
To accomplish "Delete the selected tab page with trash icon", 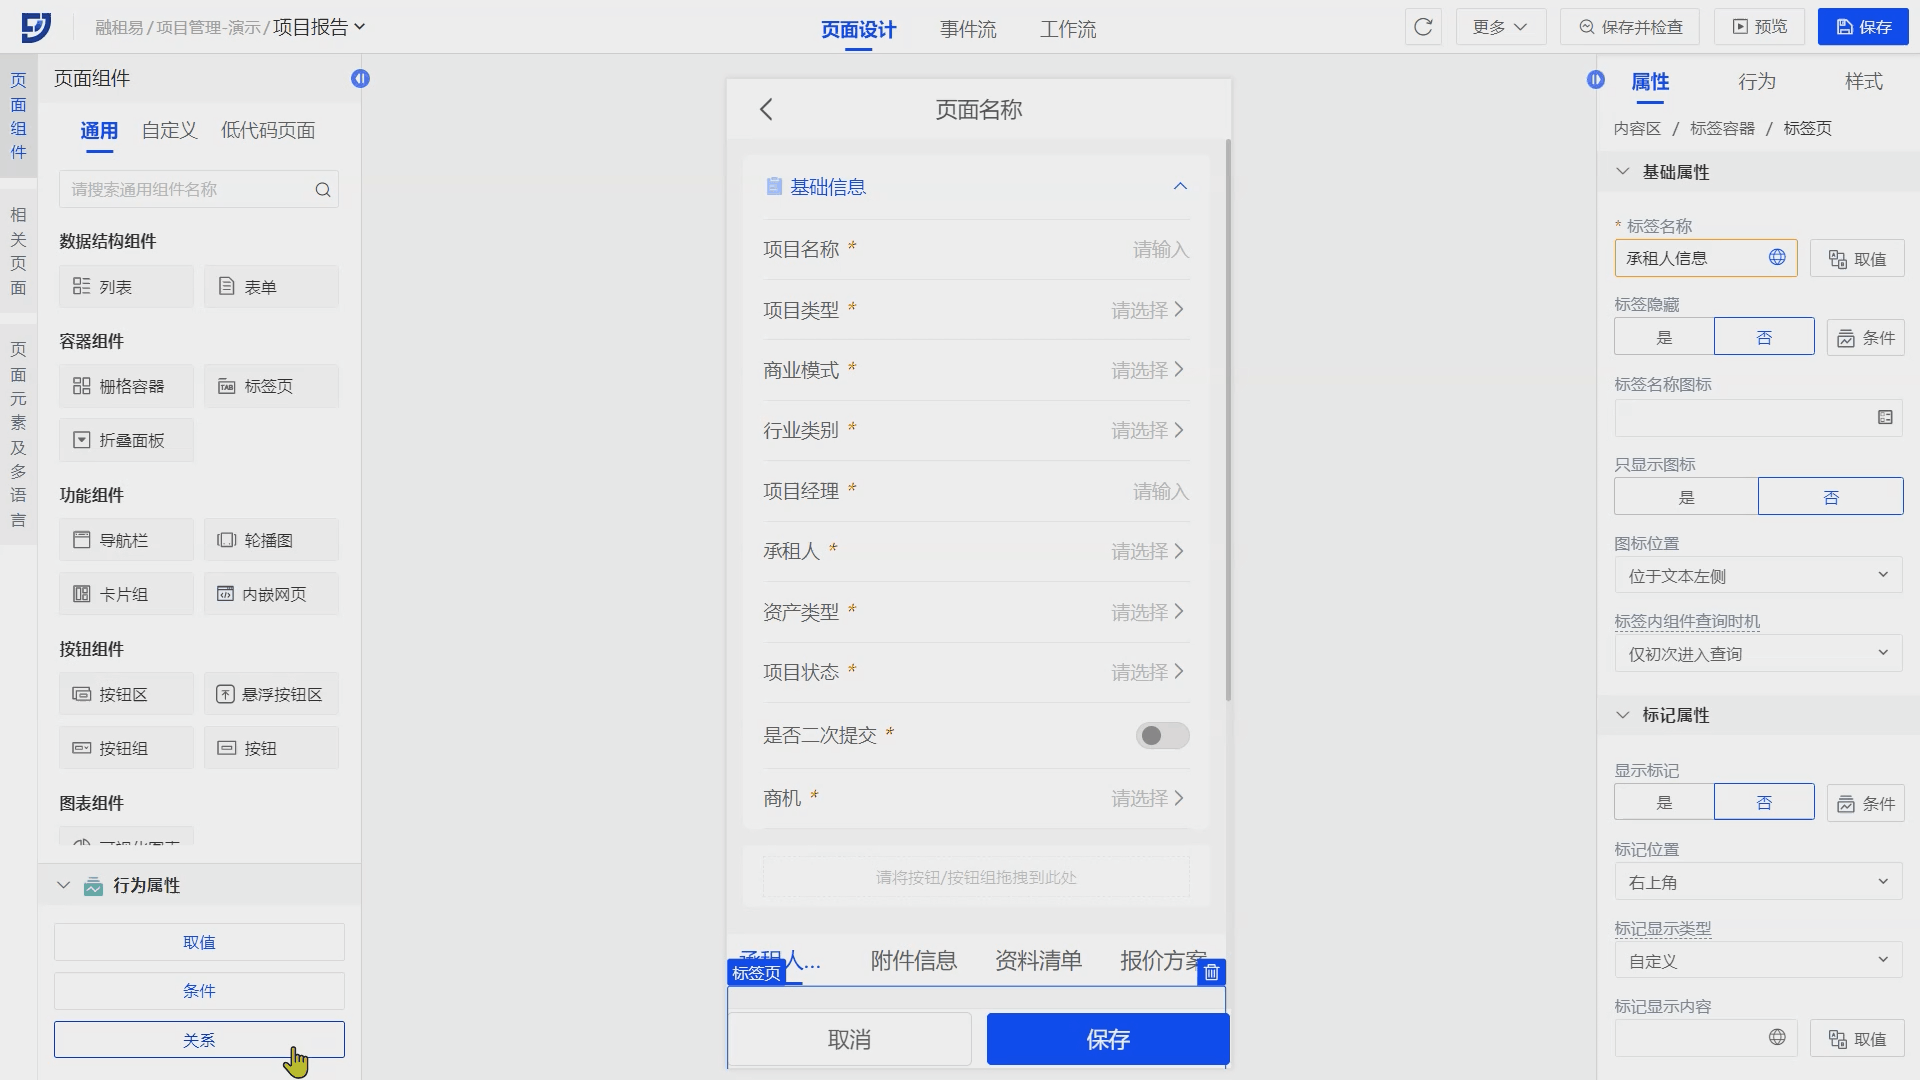I will click(1211, 972).
